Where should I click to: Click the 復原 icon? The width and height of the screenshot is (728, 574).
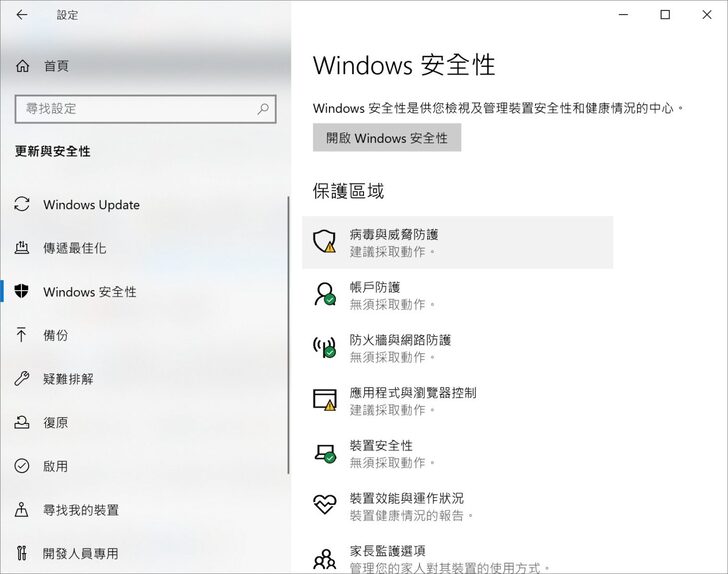[x=22, y=422]
